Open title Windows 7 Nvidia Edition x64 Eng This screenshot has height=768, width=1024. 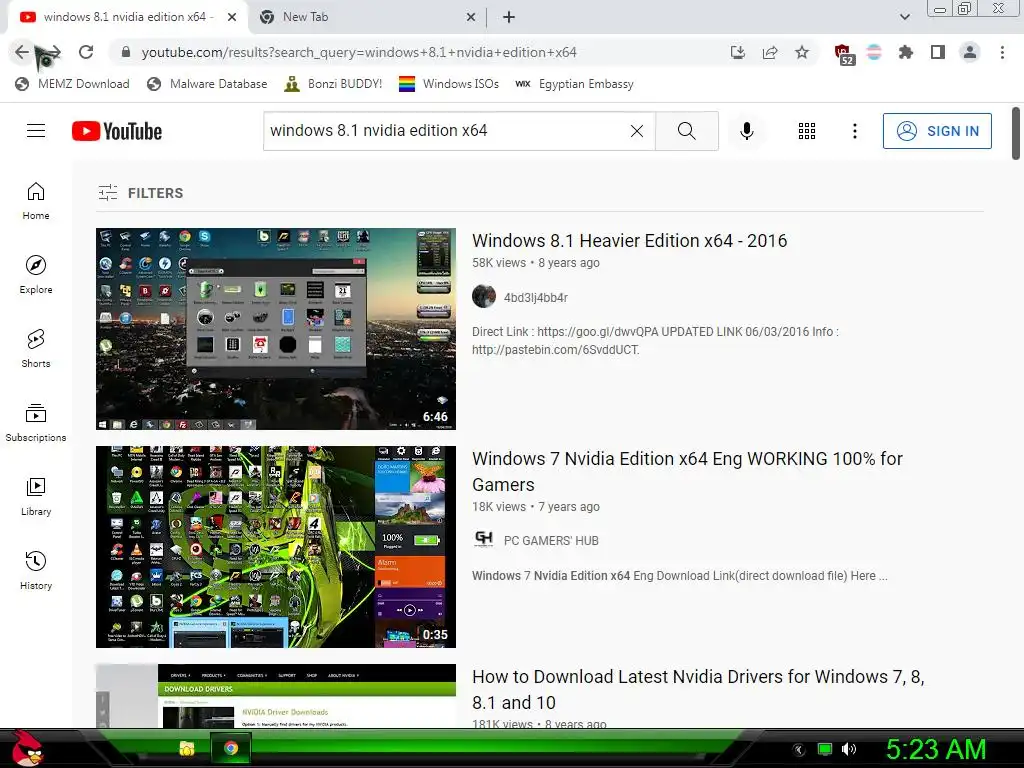coord(687,472)
